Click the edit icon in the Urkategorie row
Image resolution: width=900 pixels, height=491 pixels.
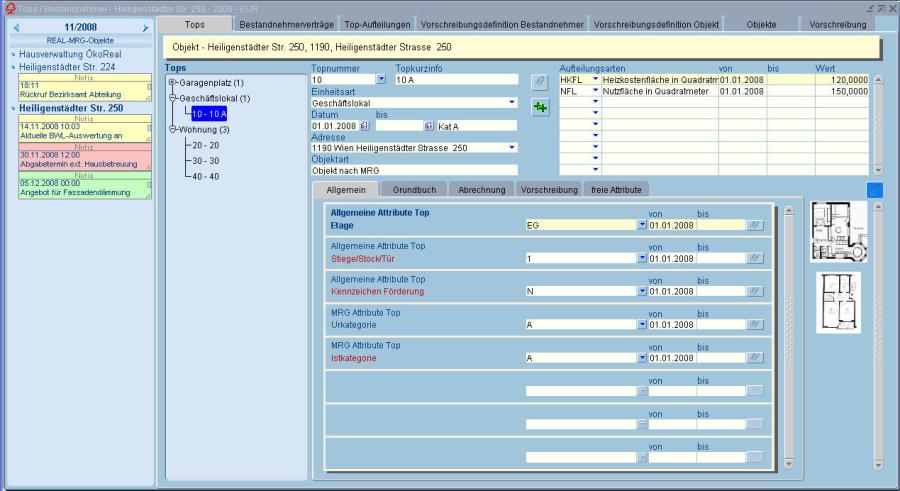[755, 325]
